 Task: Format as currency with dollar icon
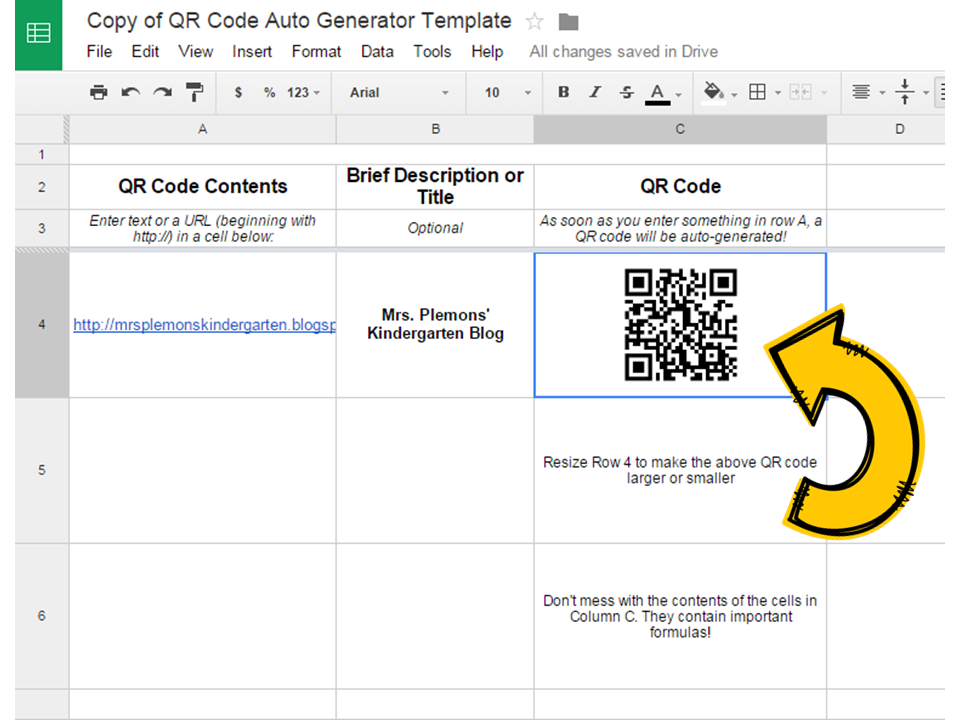(x=238, y=92)
